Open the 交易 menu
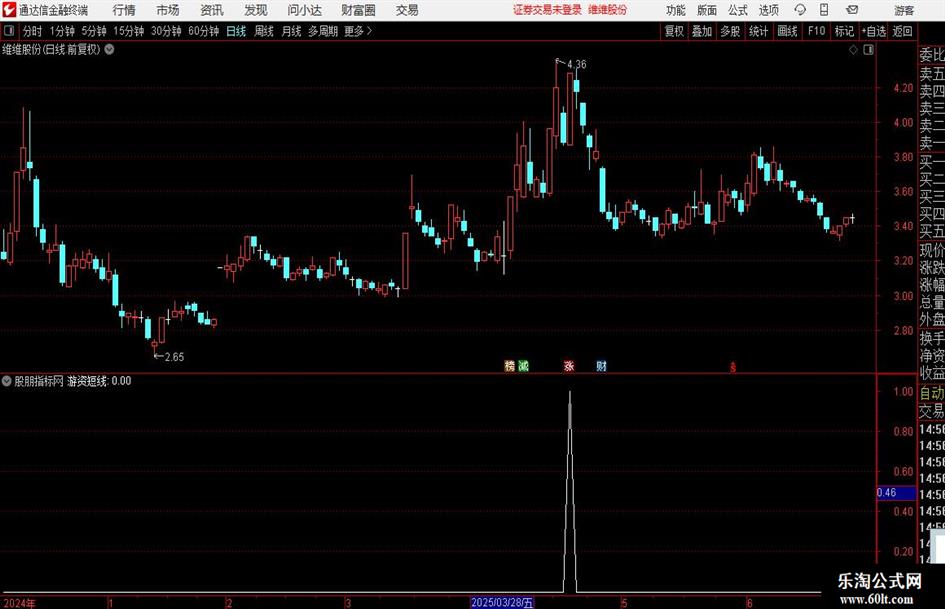This screenshot has height=609, width=945. [407, 10]
